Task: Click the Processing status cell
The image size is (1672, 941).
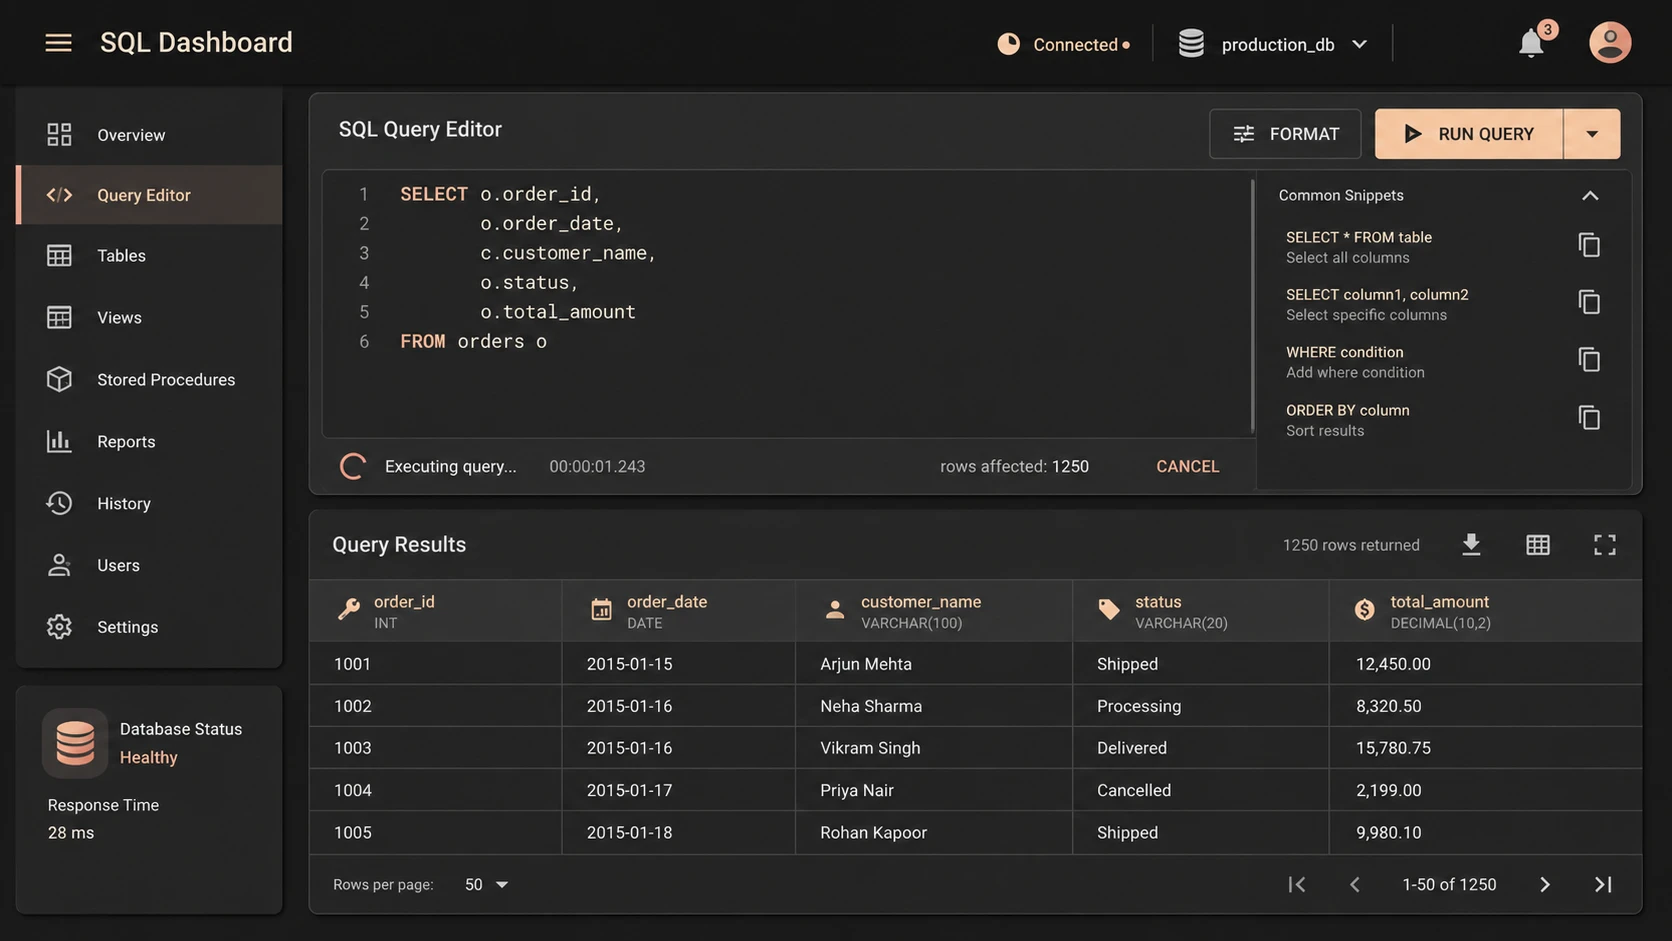Action: (x=1138, y=706)
